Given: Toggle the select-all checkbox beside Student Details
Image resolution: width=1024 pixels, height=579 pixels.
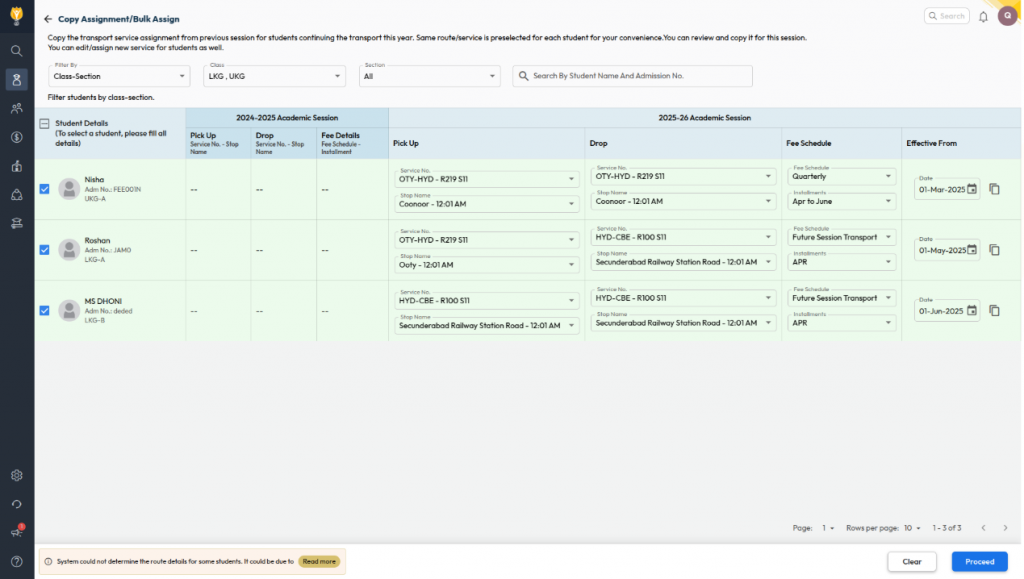Looking at the screenshot, I should 44,124.
